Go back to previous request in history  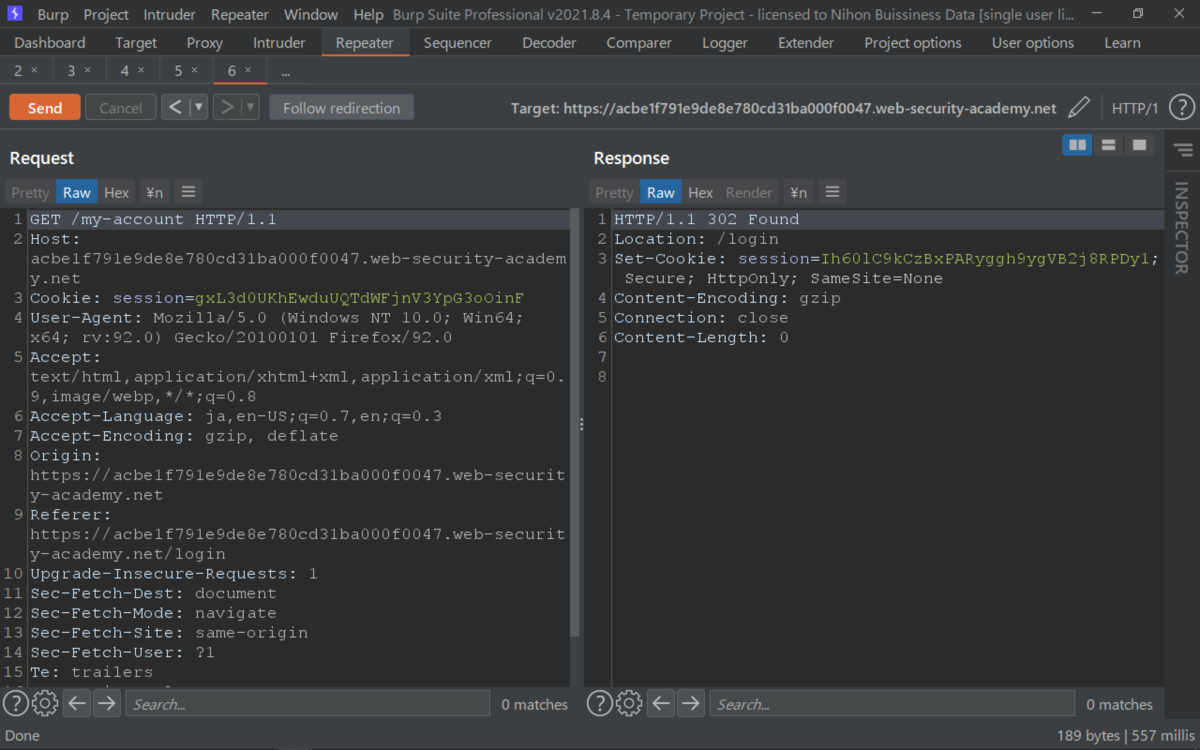pyautogui.click(x=175, y=107)
